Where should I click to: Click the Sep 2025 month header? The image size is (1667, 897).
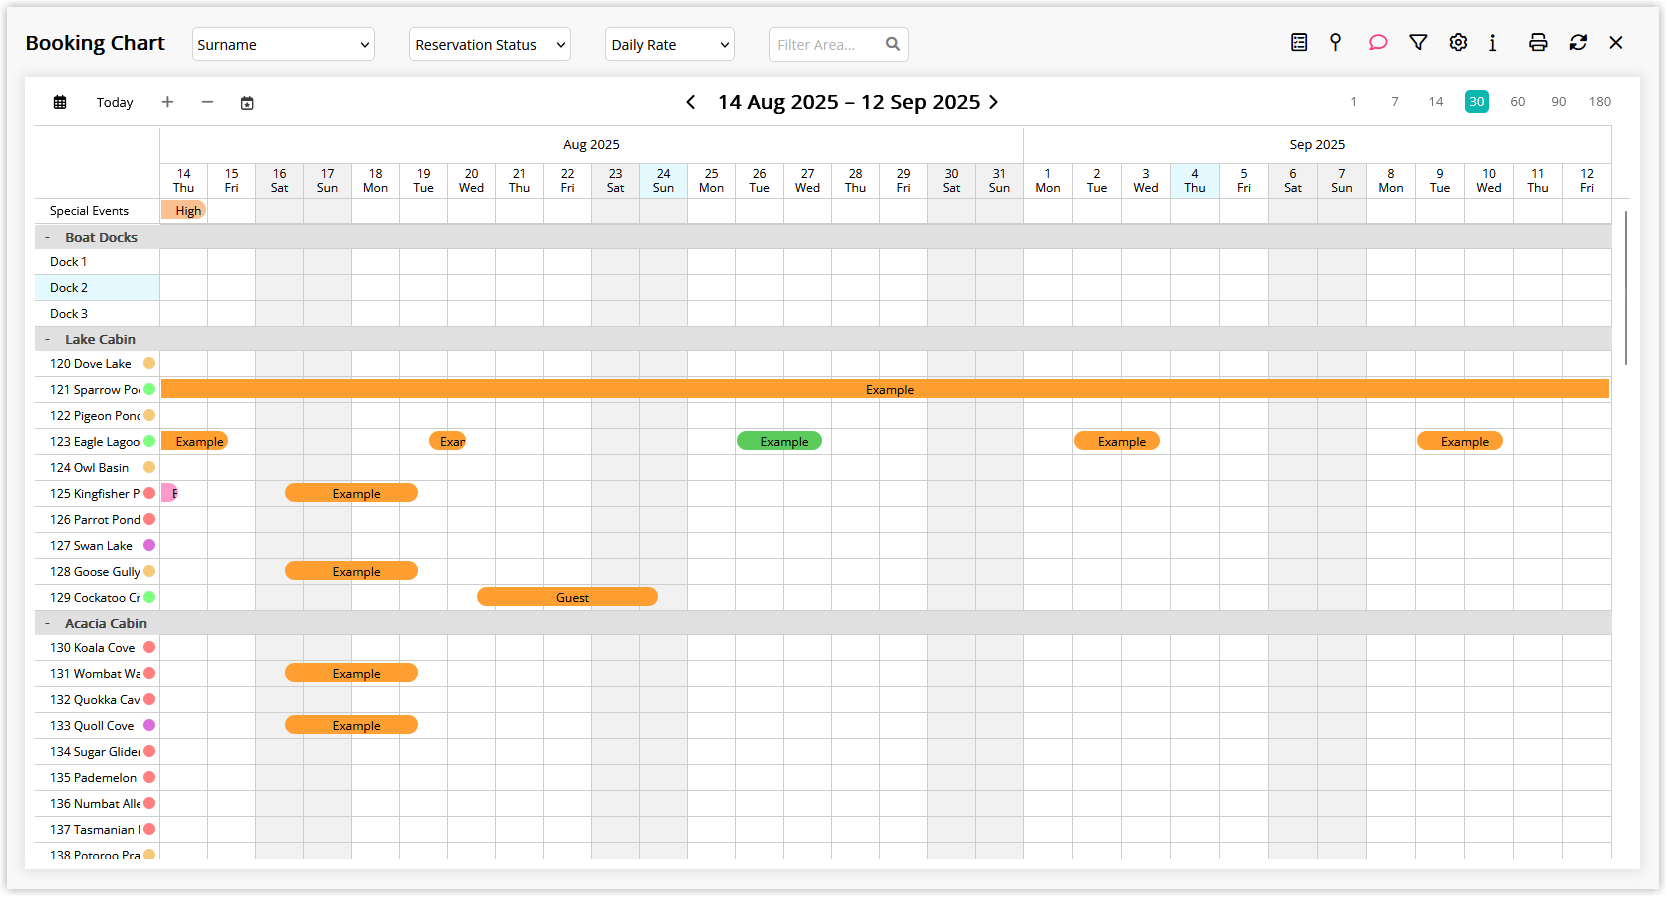(1317, 144)
